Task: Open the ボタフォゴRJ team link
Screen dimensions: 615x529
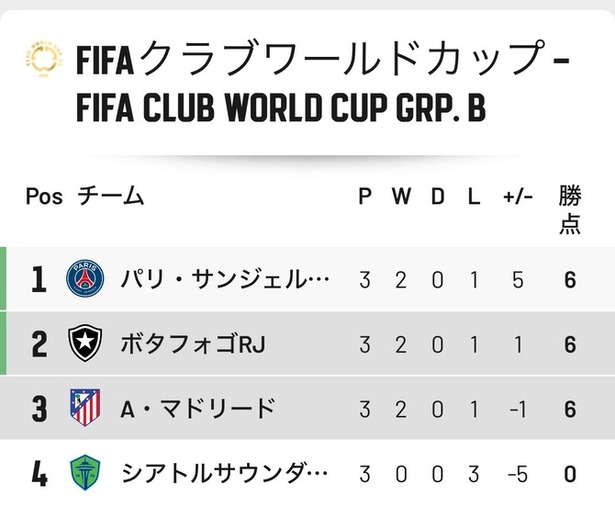Action: point(192,344)
